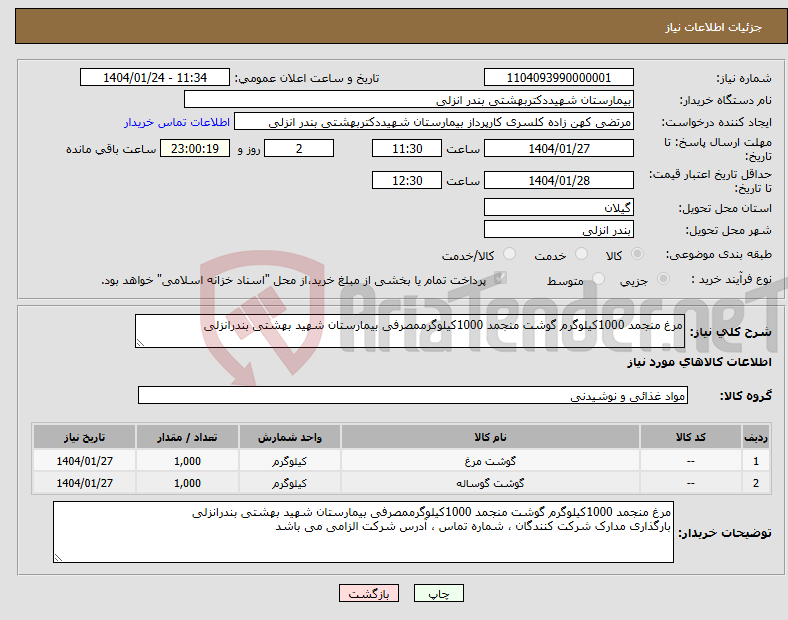
Task: Click the resize handle of buyer notes textarea
Action: [x=58, y=557]
